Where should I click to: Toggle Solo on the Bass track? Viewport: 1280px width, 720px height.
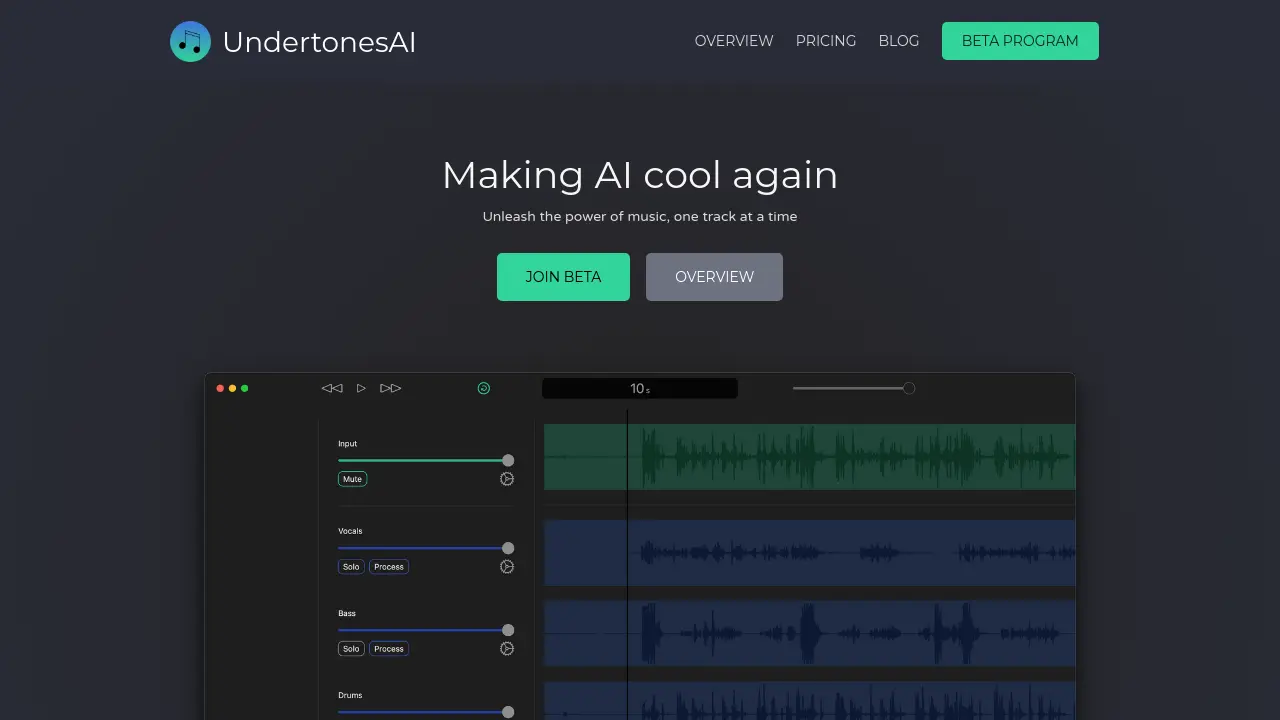point(351,649)
